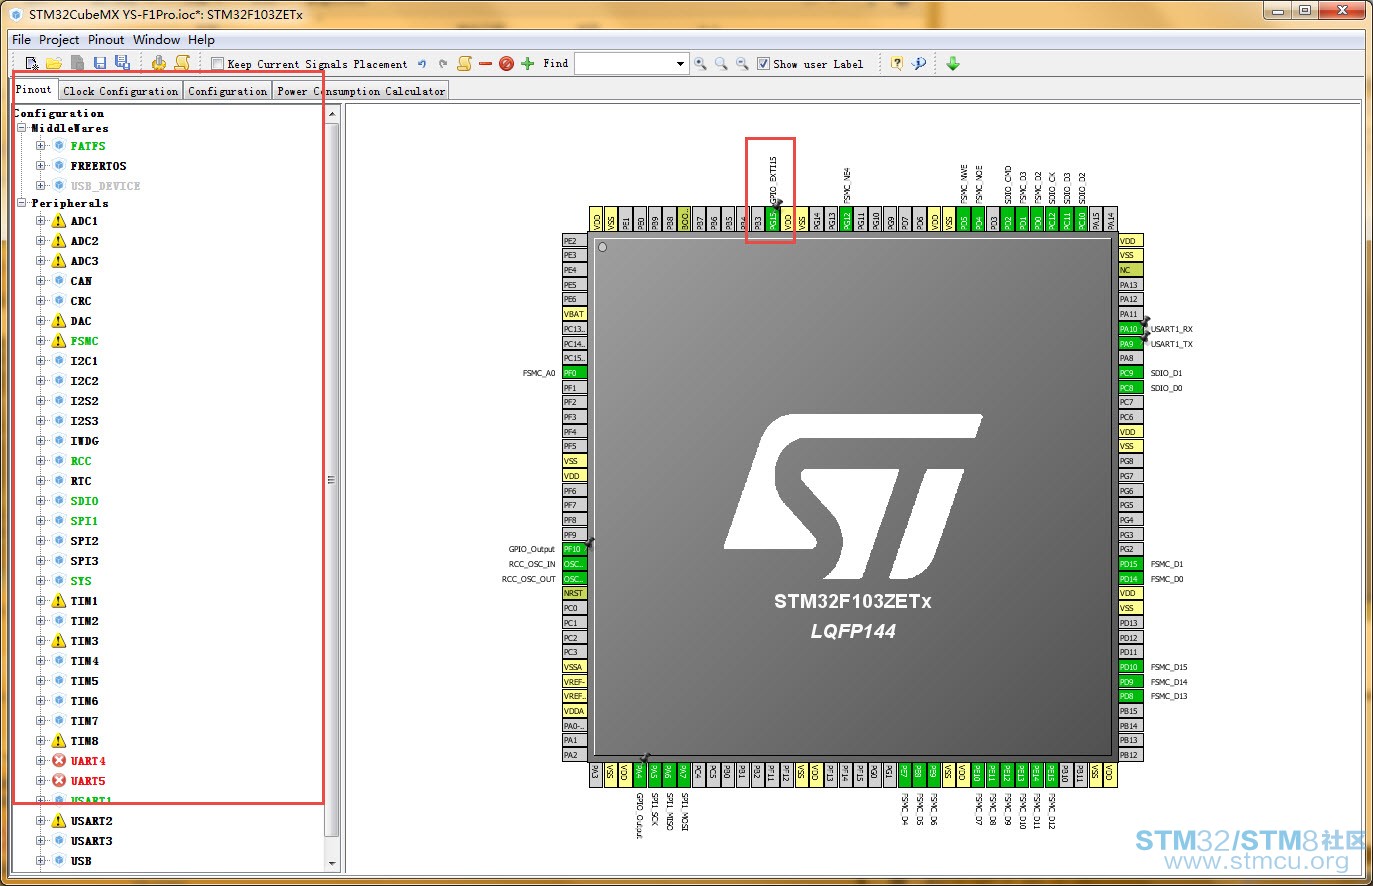
Task: Open the File menu
Action: click(21, 40)
